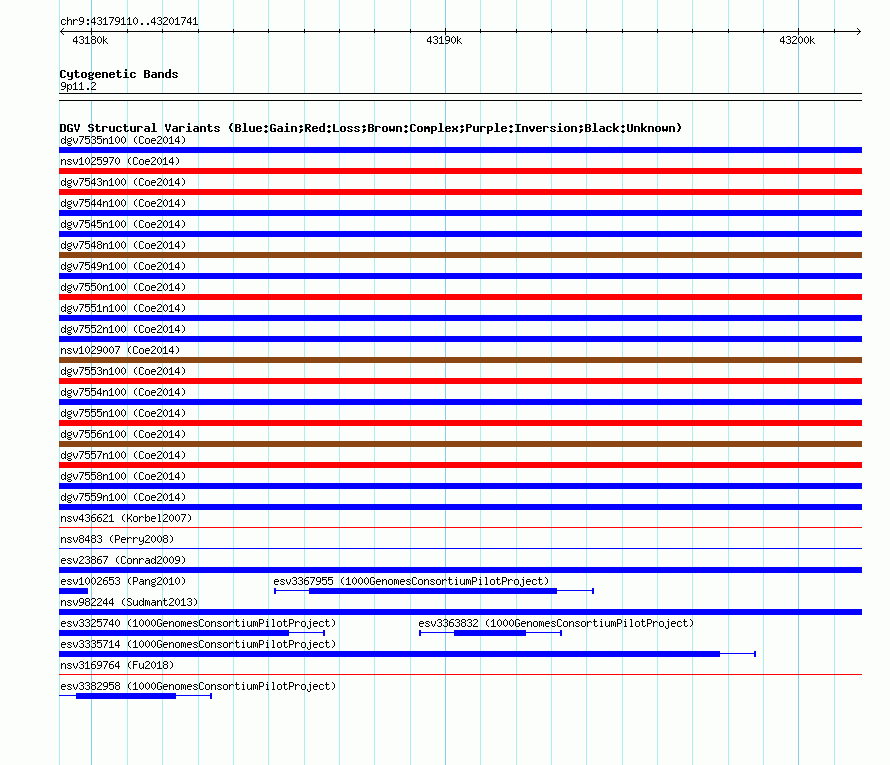Click the 43180k ruler label
This screenshot has width=890, height=765.
click(x=90, y=40)
